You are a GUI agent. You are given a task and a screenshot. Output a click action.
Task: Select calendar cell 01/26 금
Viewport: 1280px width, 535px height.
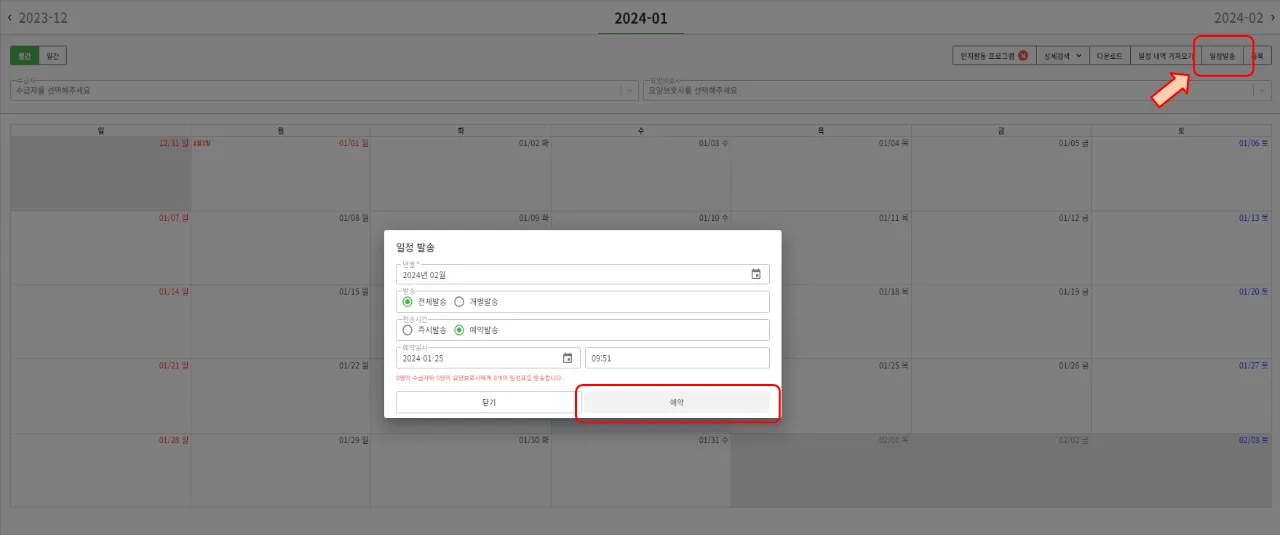click(1001, 395)
